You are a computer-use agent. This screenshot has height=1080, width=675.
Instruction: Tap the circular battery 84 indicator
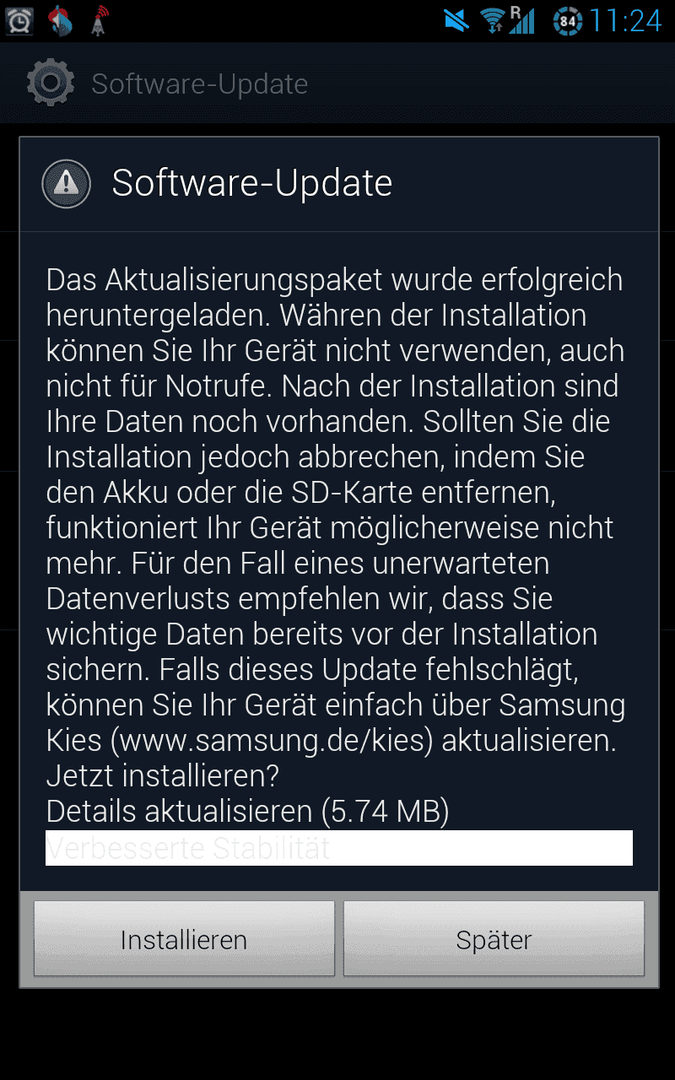[568, 21]
